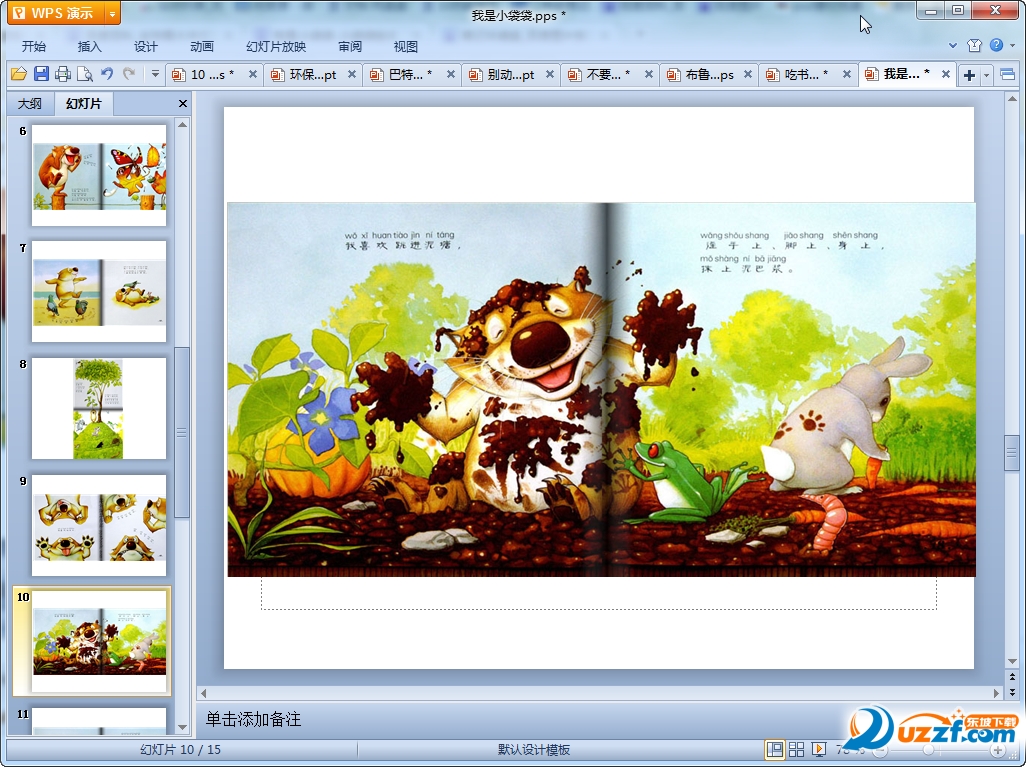Switch to Normal view icon
The width and height of the screenshot is (1026, 767).
pos(775,749)
